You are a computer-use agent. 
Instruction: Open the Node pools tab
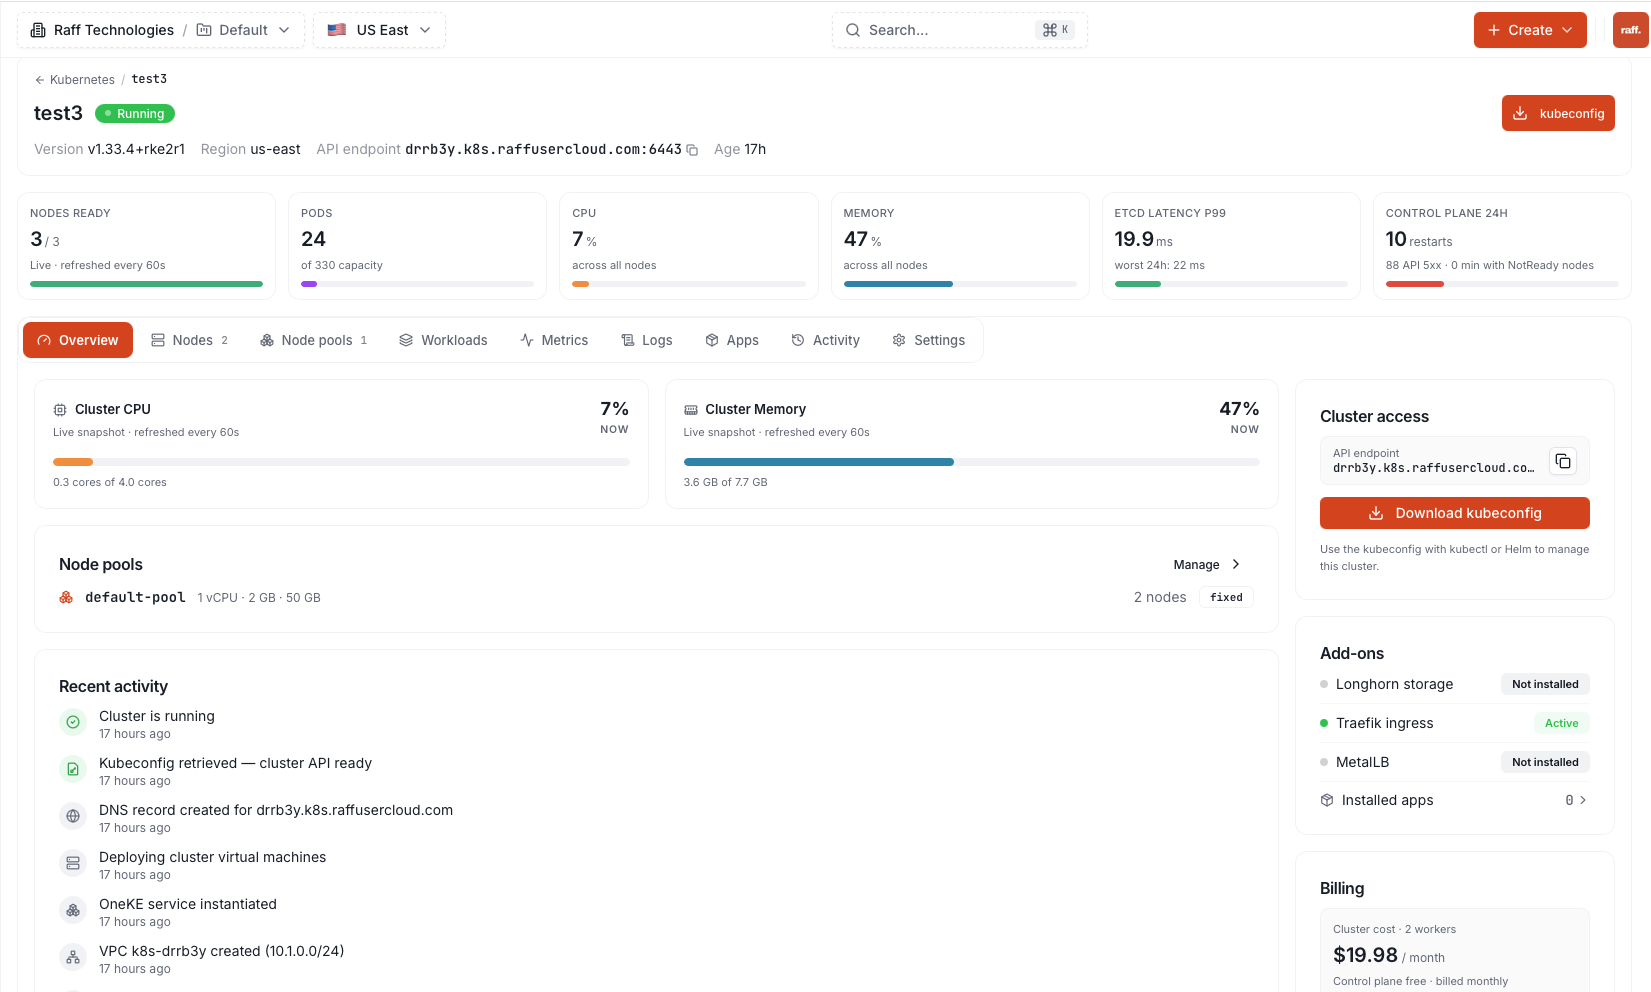pyautogui.click(x=313, y=340)
